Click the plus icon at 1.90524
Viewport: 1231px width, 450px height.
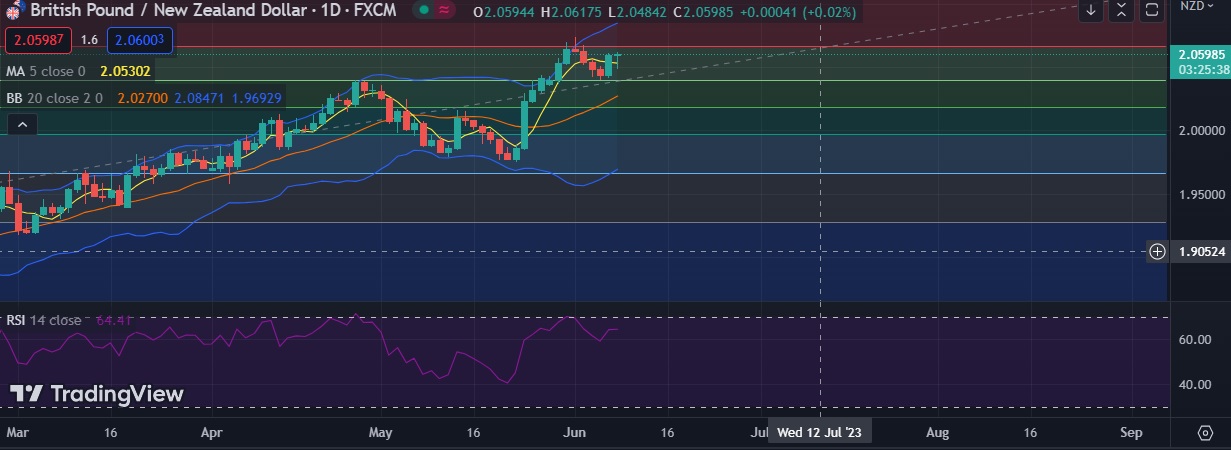coord(1157,251)
